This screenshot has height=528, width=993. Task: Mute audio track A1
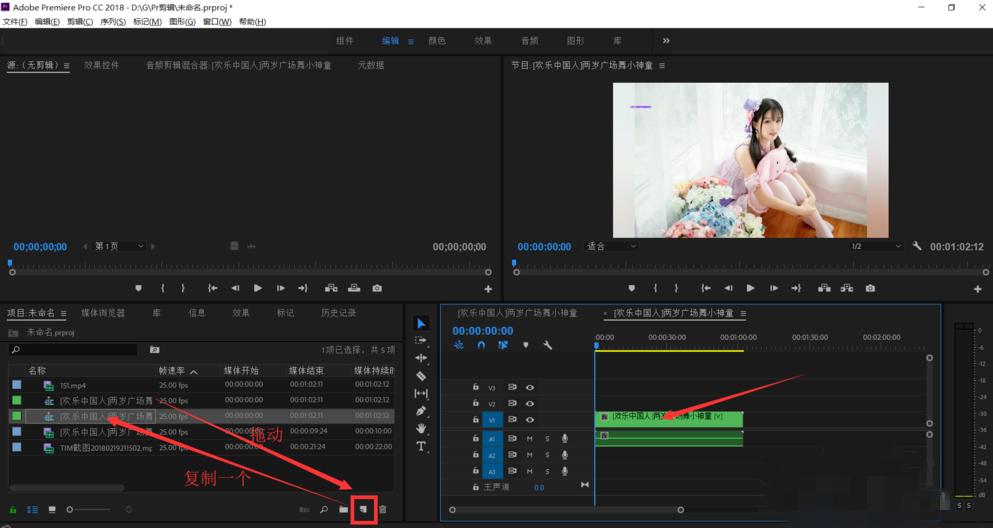pos(530,438)
